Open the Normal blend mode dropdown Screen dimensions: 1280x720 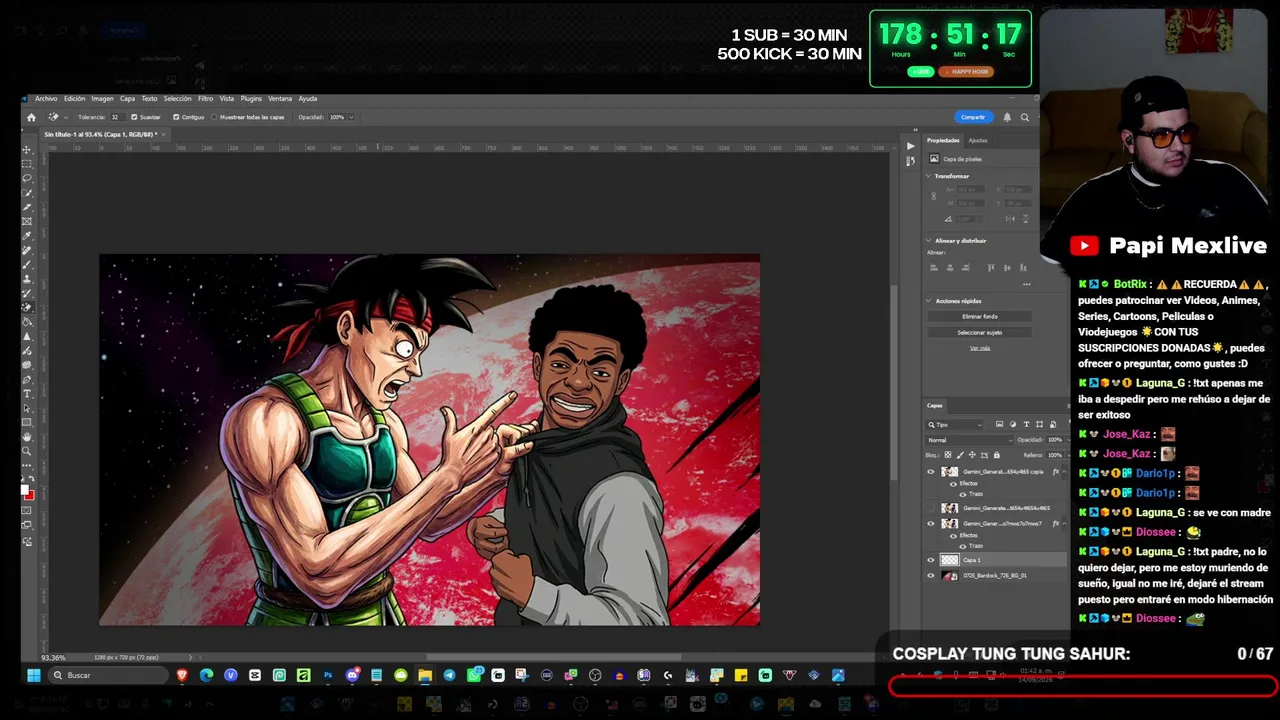(968, 440)
